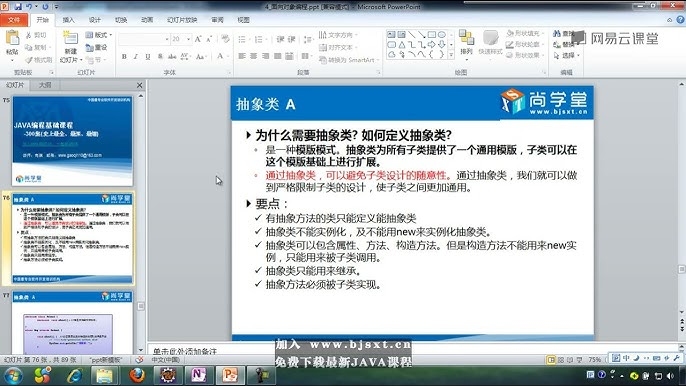686x386 pixels.
Task: Switch to the Slide Show (幻灯片放映) tab
Action: pos(182,20)
